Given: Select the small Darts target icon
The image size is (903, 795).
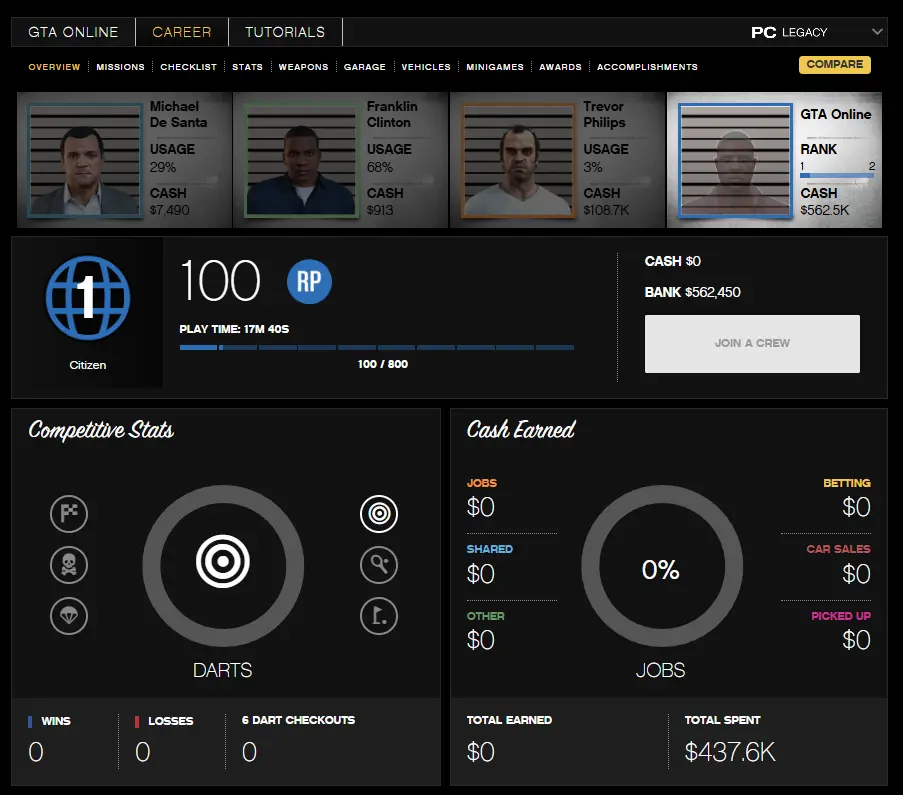Looking at the screenshot, I should point(379,515).
